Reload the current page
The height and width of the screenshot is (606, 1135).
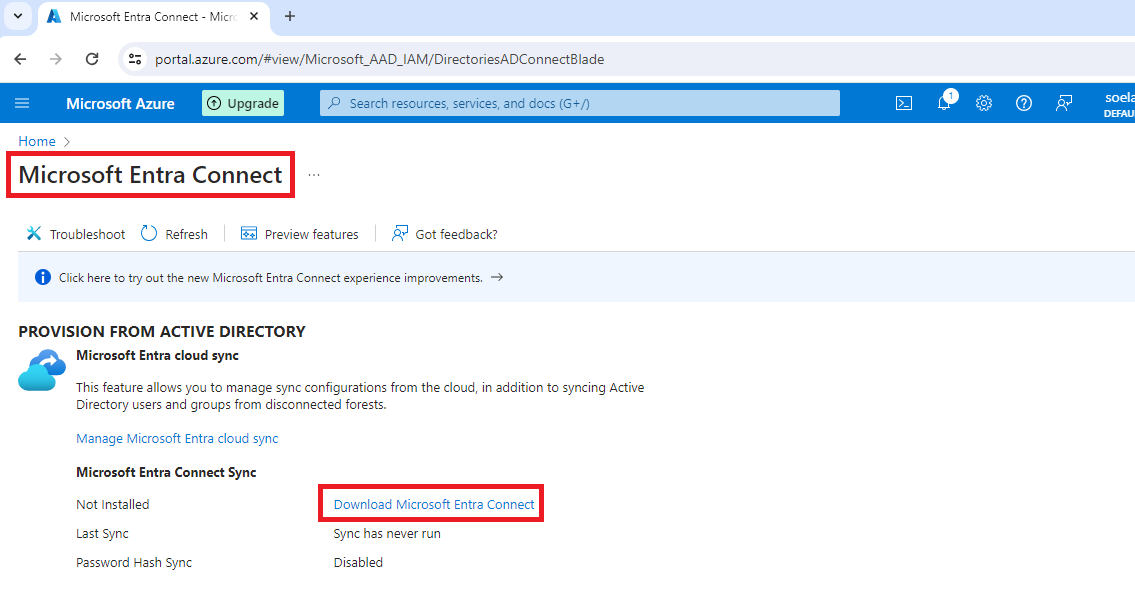[92, 59]
